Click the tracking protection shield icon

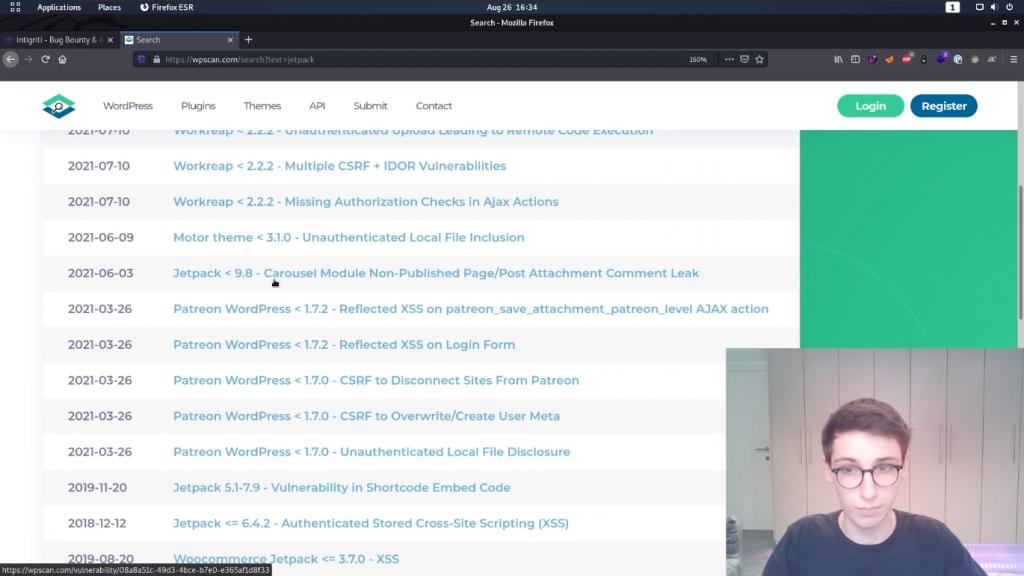coord(141,59)
